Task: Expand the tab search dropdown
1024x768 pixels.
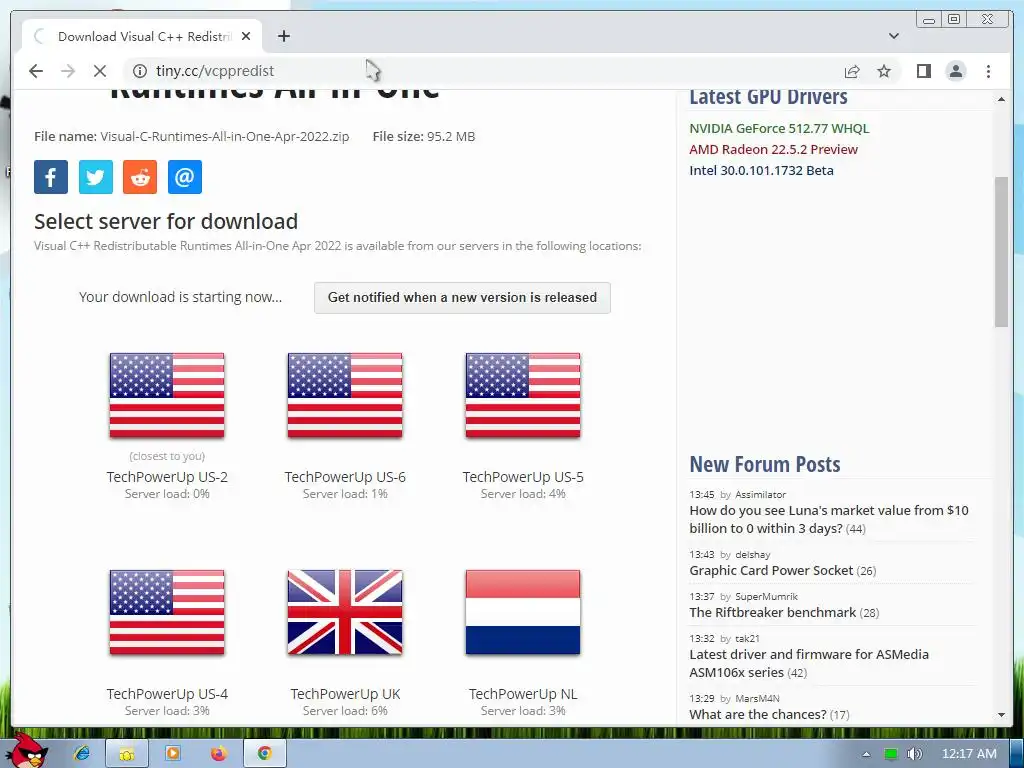Action: tap(893, 36)
